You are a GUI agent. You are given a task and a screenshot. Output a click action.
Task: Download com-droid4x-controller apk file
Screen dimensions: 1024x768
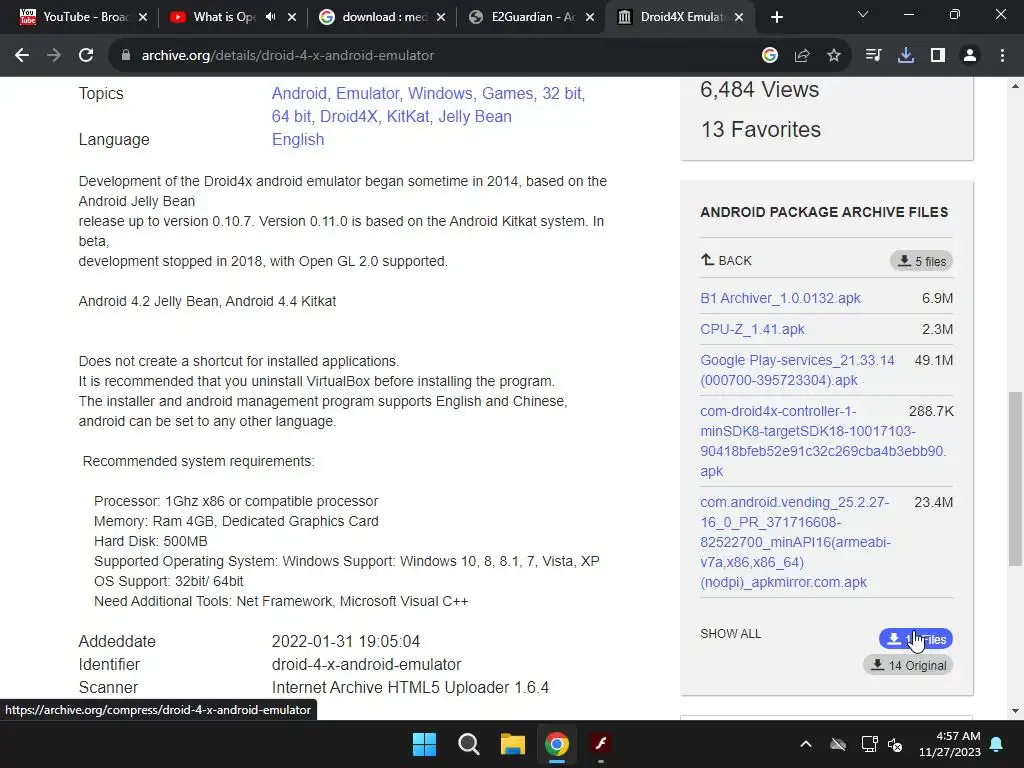click(x=823, y=441)
